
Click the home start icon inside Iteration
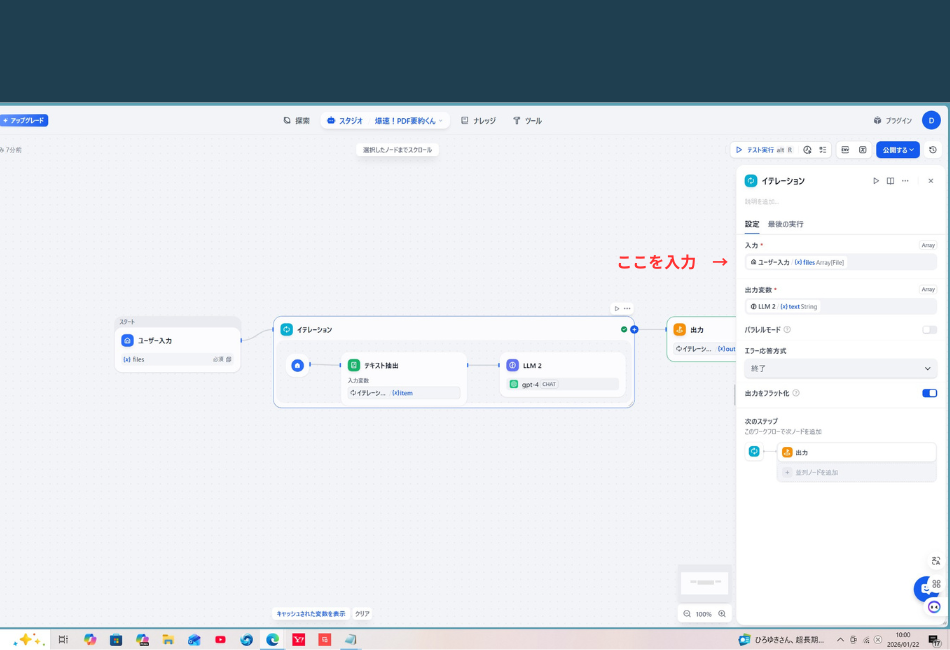pyautogui.click(x=297, y=365)
